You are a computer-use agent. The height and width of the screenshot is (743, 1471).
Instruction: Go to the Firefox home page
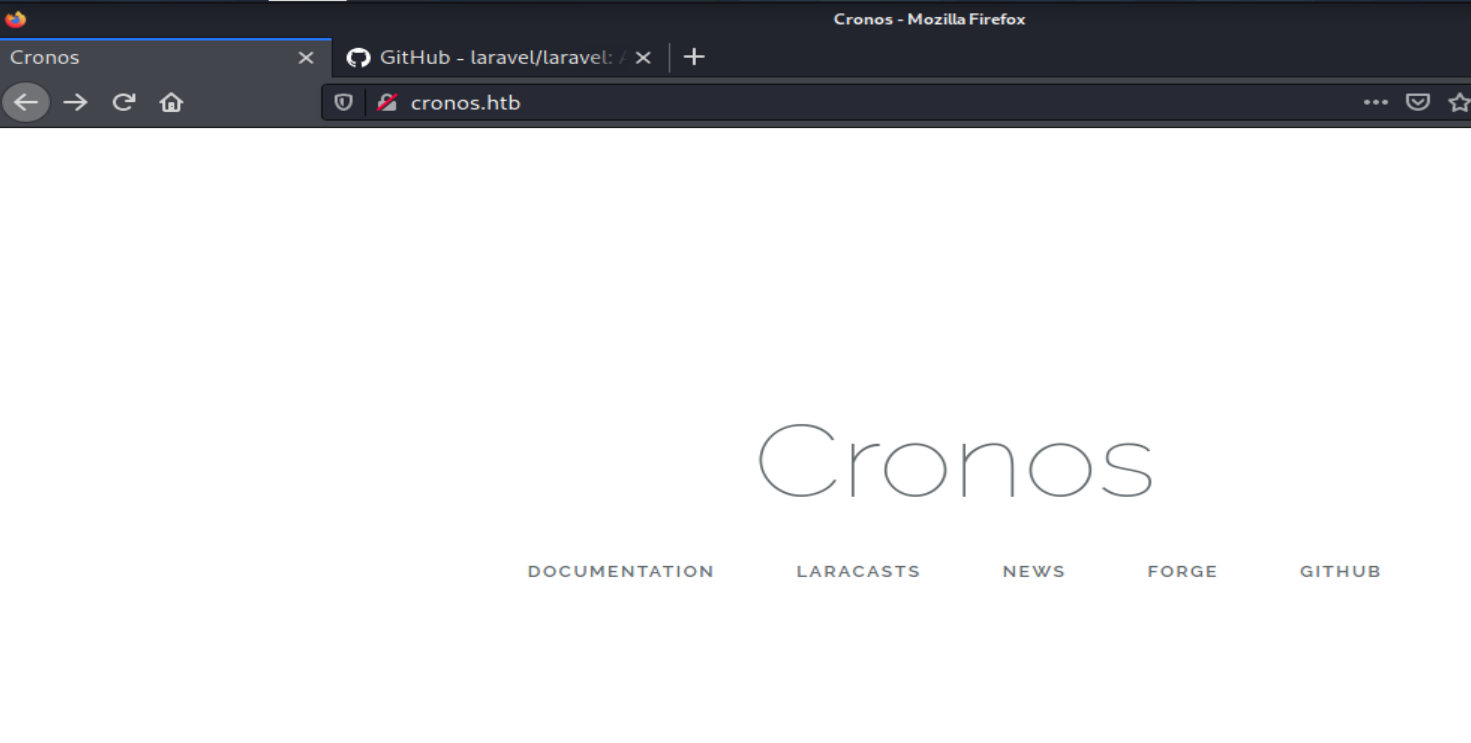coord(172,102)
